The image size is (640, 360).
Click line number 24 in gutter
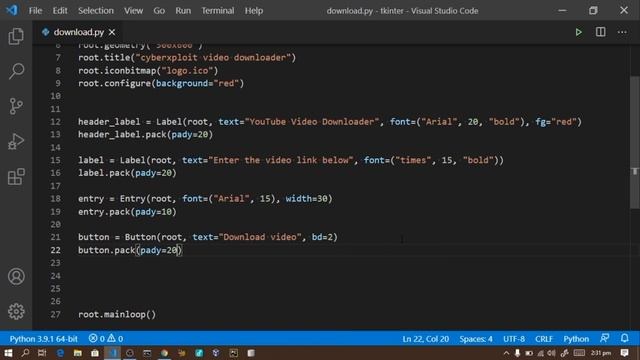click(x=56, y=276)
